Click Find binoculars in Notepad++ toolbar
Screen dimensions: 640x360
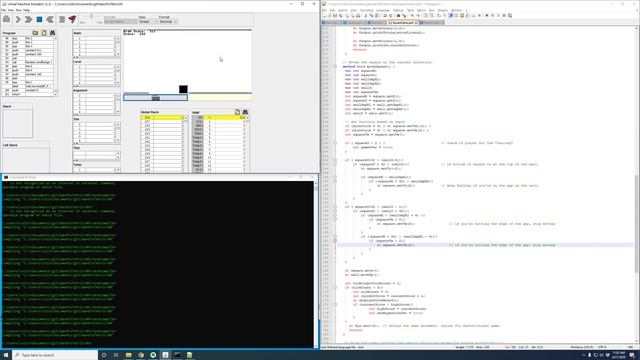(x=398, y=16)
